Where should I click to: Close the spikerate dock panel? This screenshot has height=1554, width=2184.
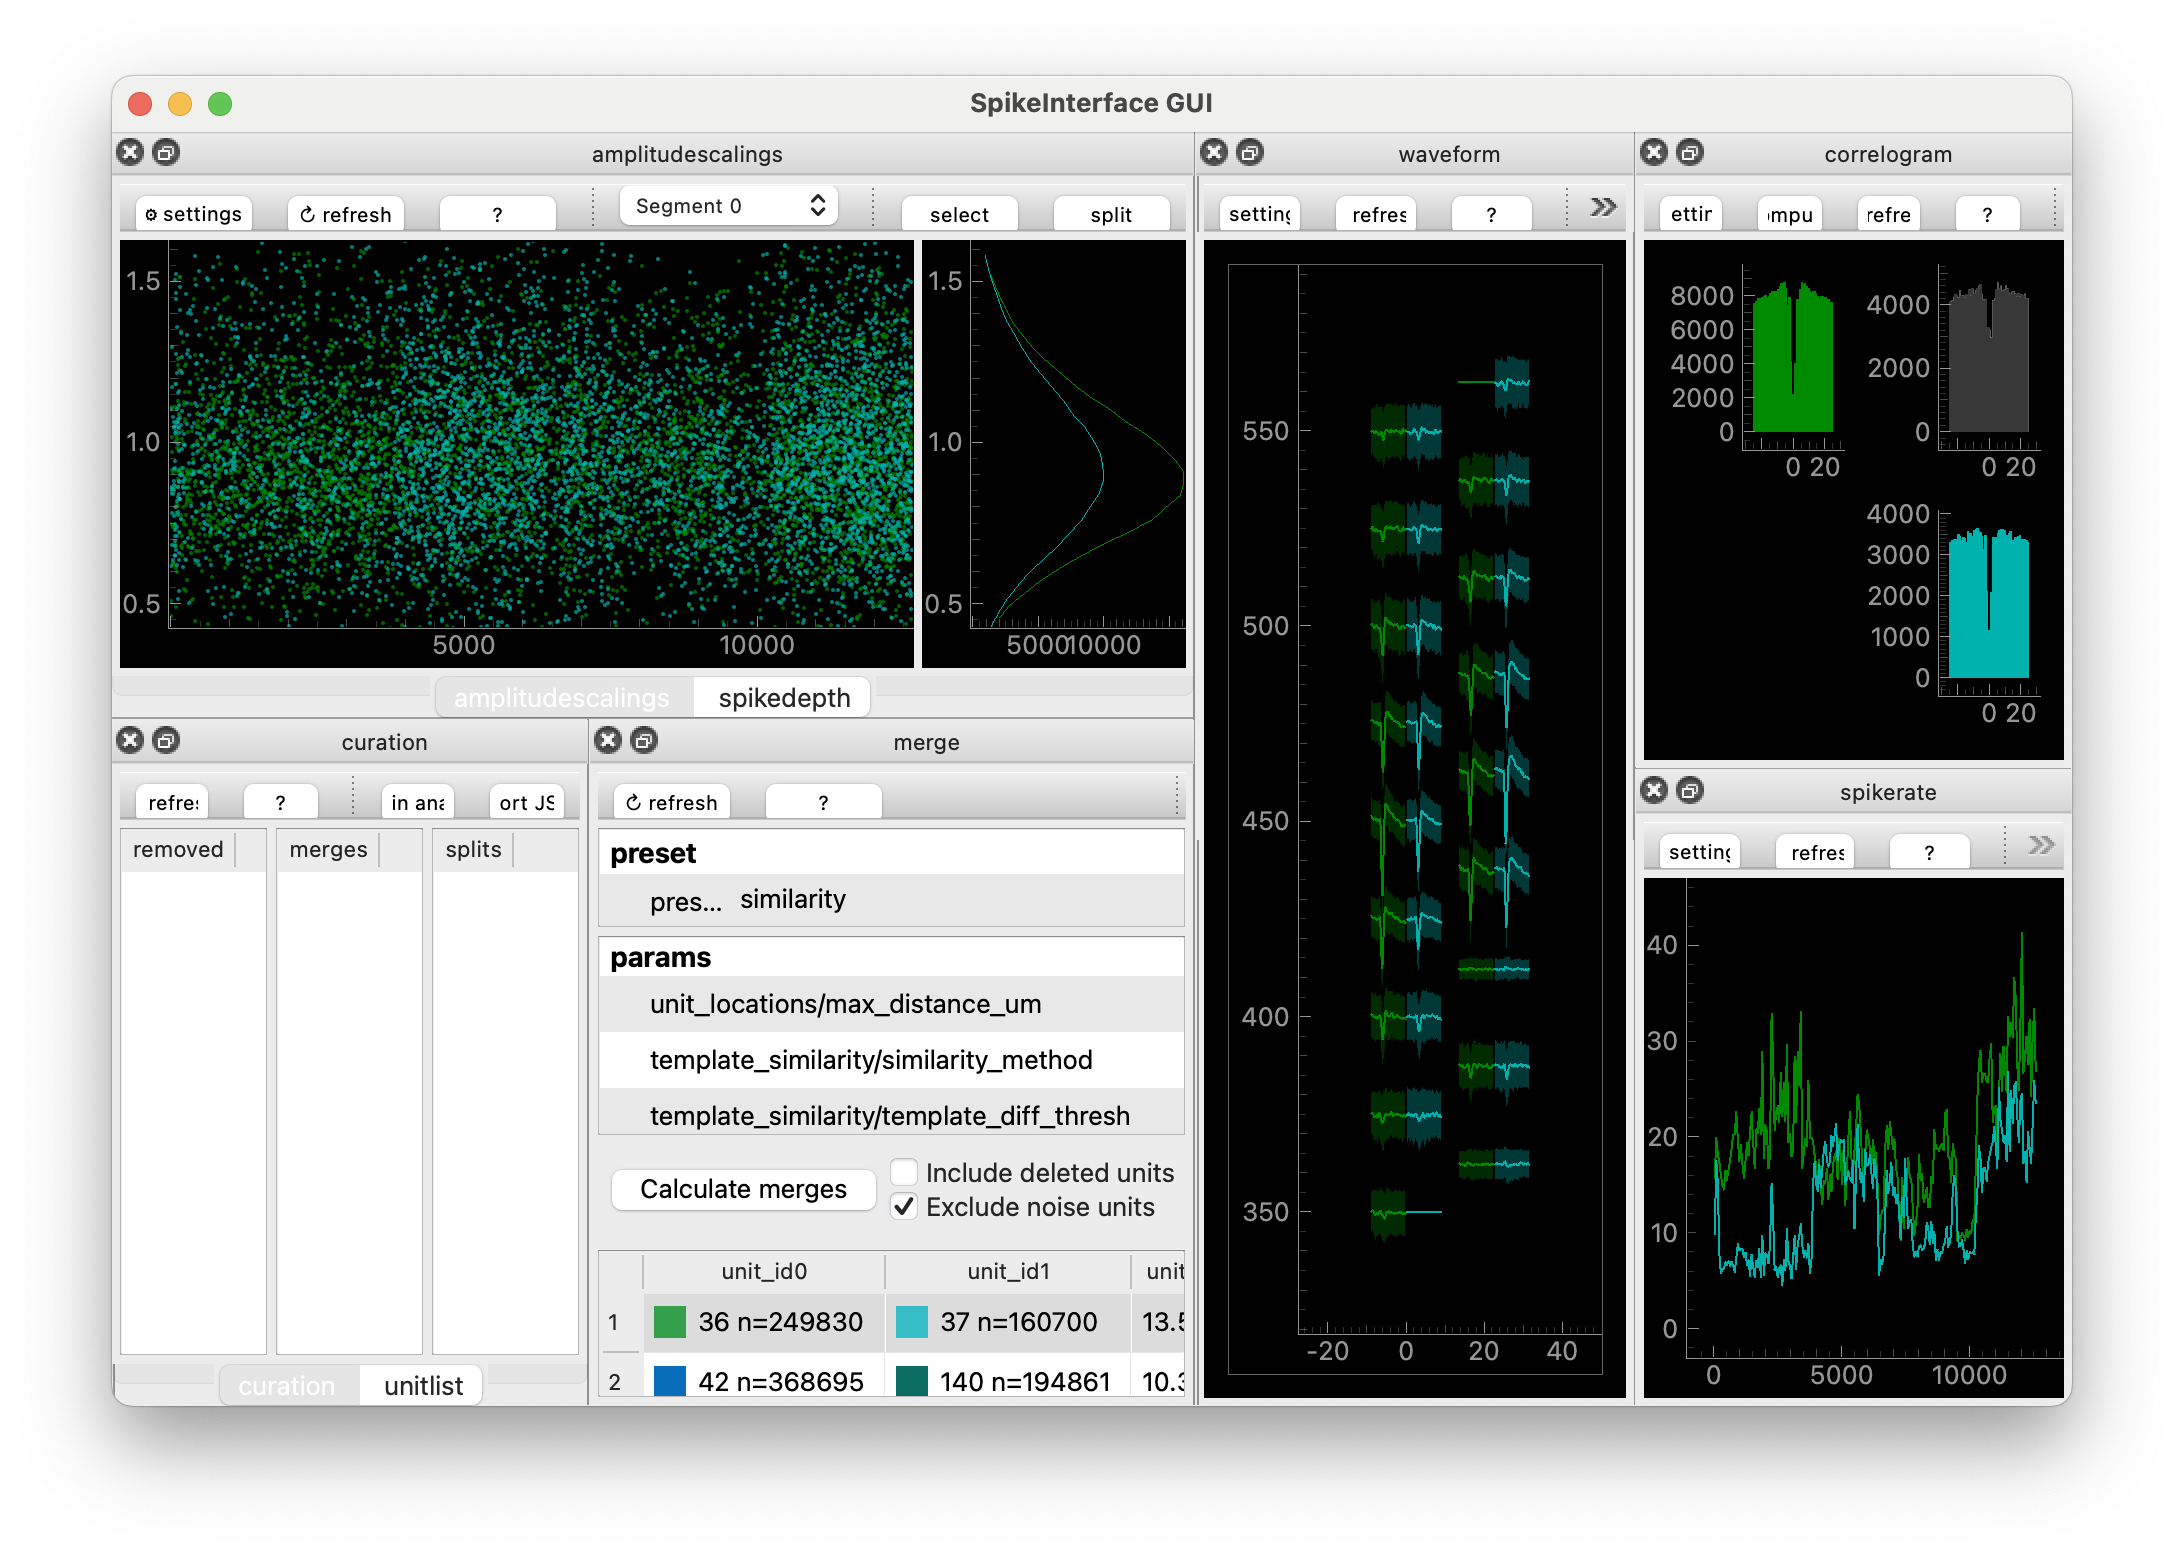1654,791
